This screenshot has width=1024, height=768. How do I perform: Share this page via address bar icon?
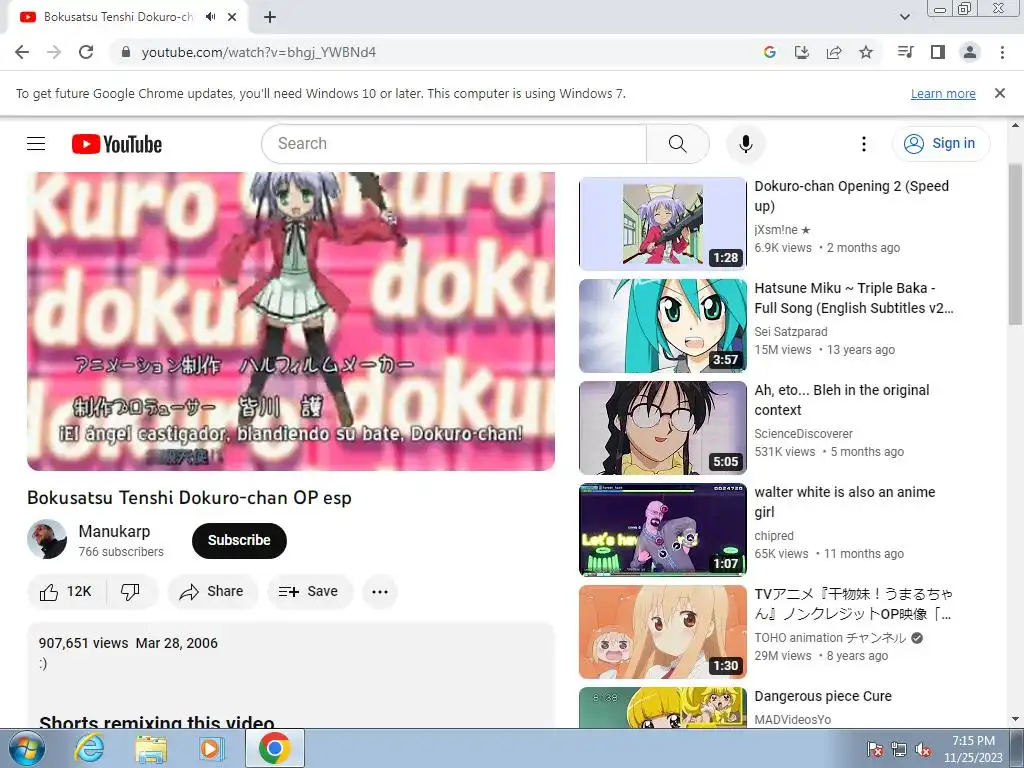(834, 52)
